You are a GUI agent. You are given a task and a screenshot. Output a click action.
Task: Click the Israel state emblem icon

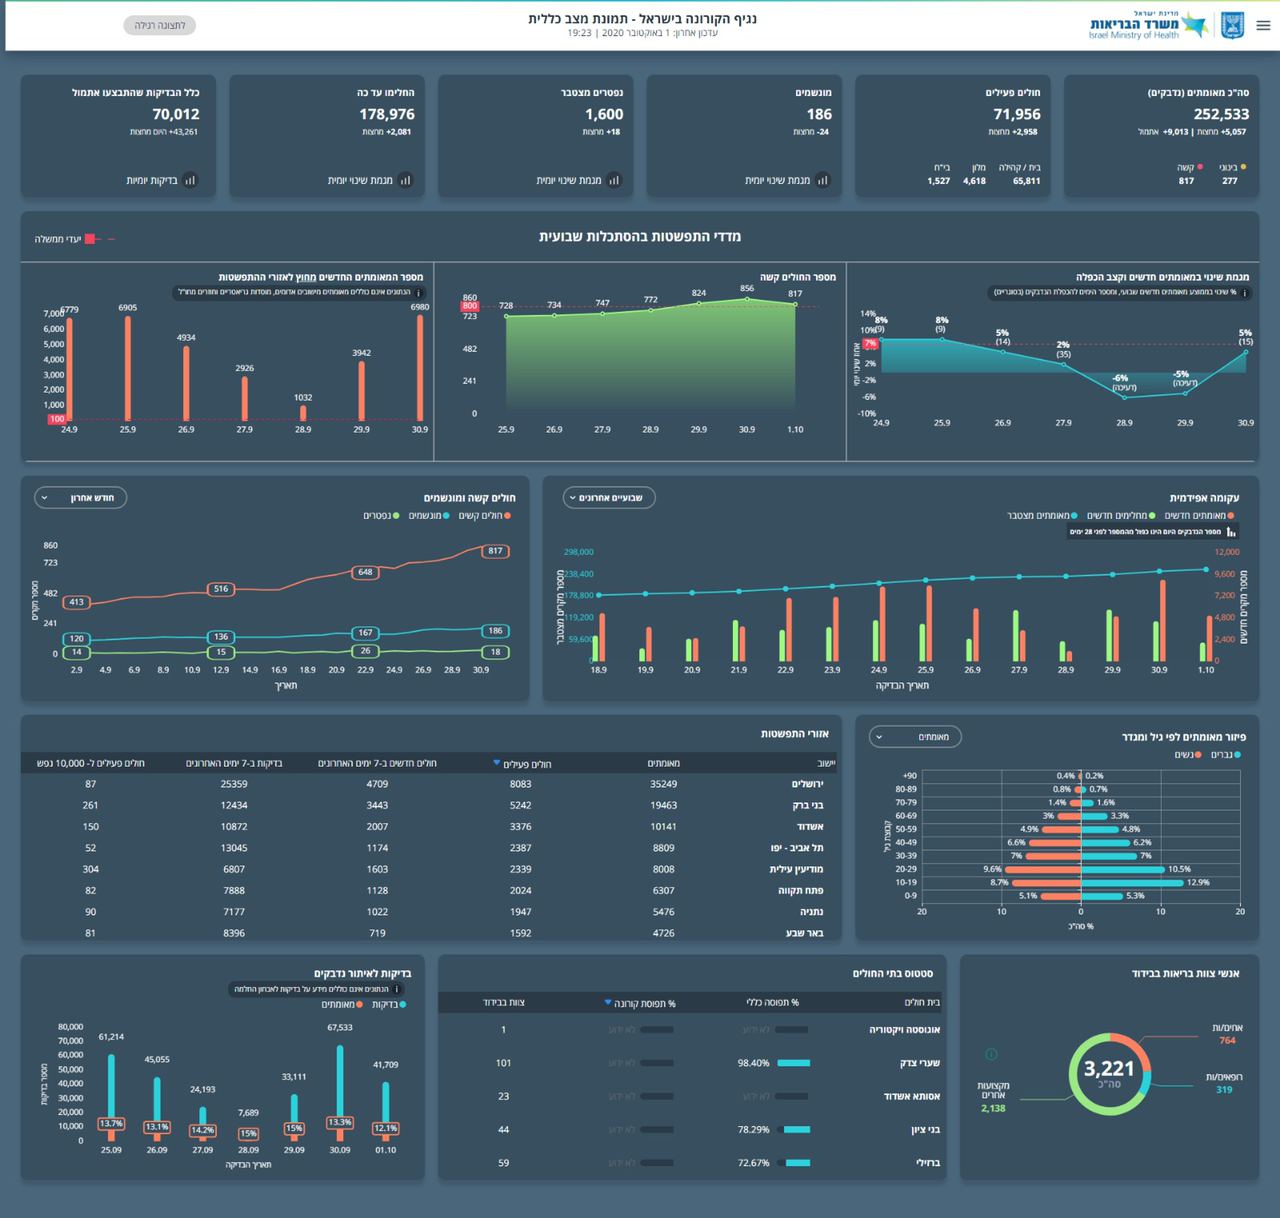click(1232, 26)
